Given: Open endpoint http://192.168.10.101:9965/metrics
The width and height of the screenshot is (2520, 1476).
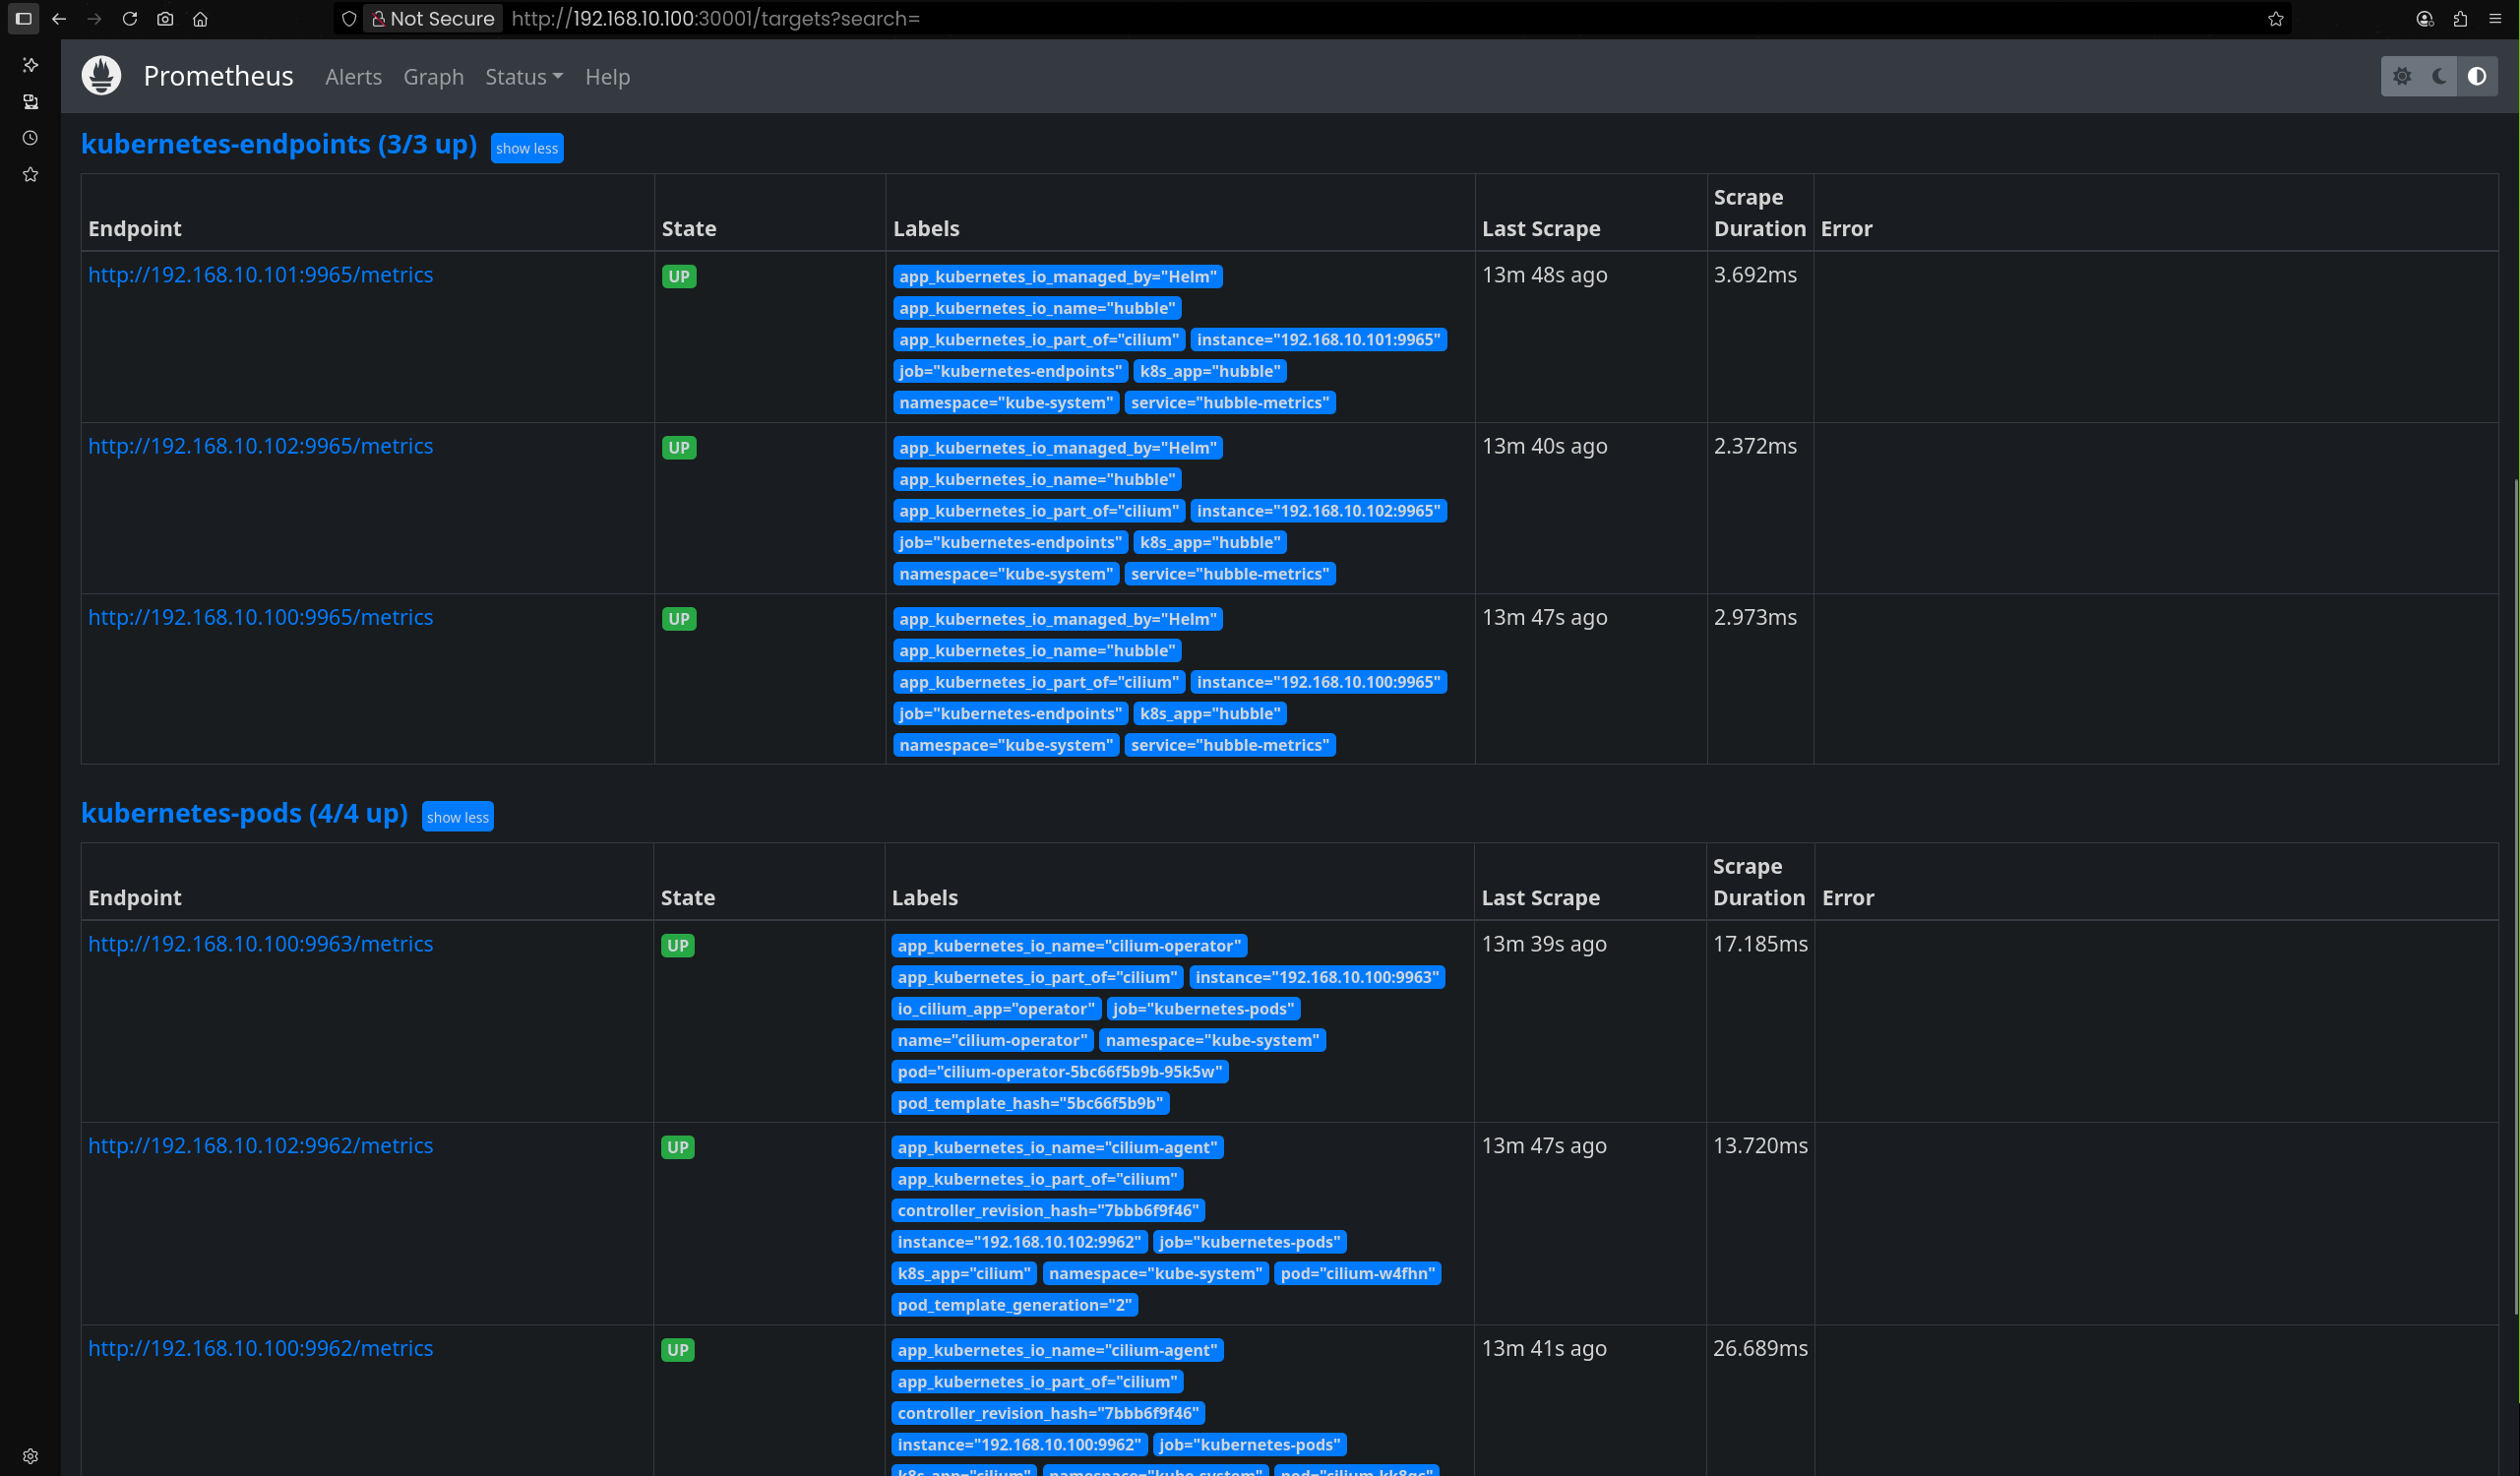Looking at the screenshot, I should (260, 275).
